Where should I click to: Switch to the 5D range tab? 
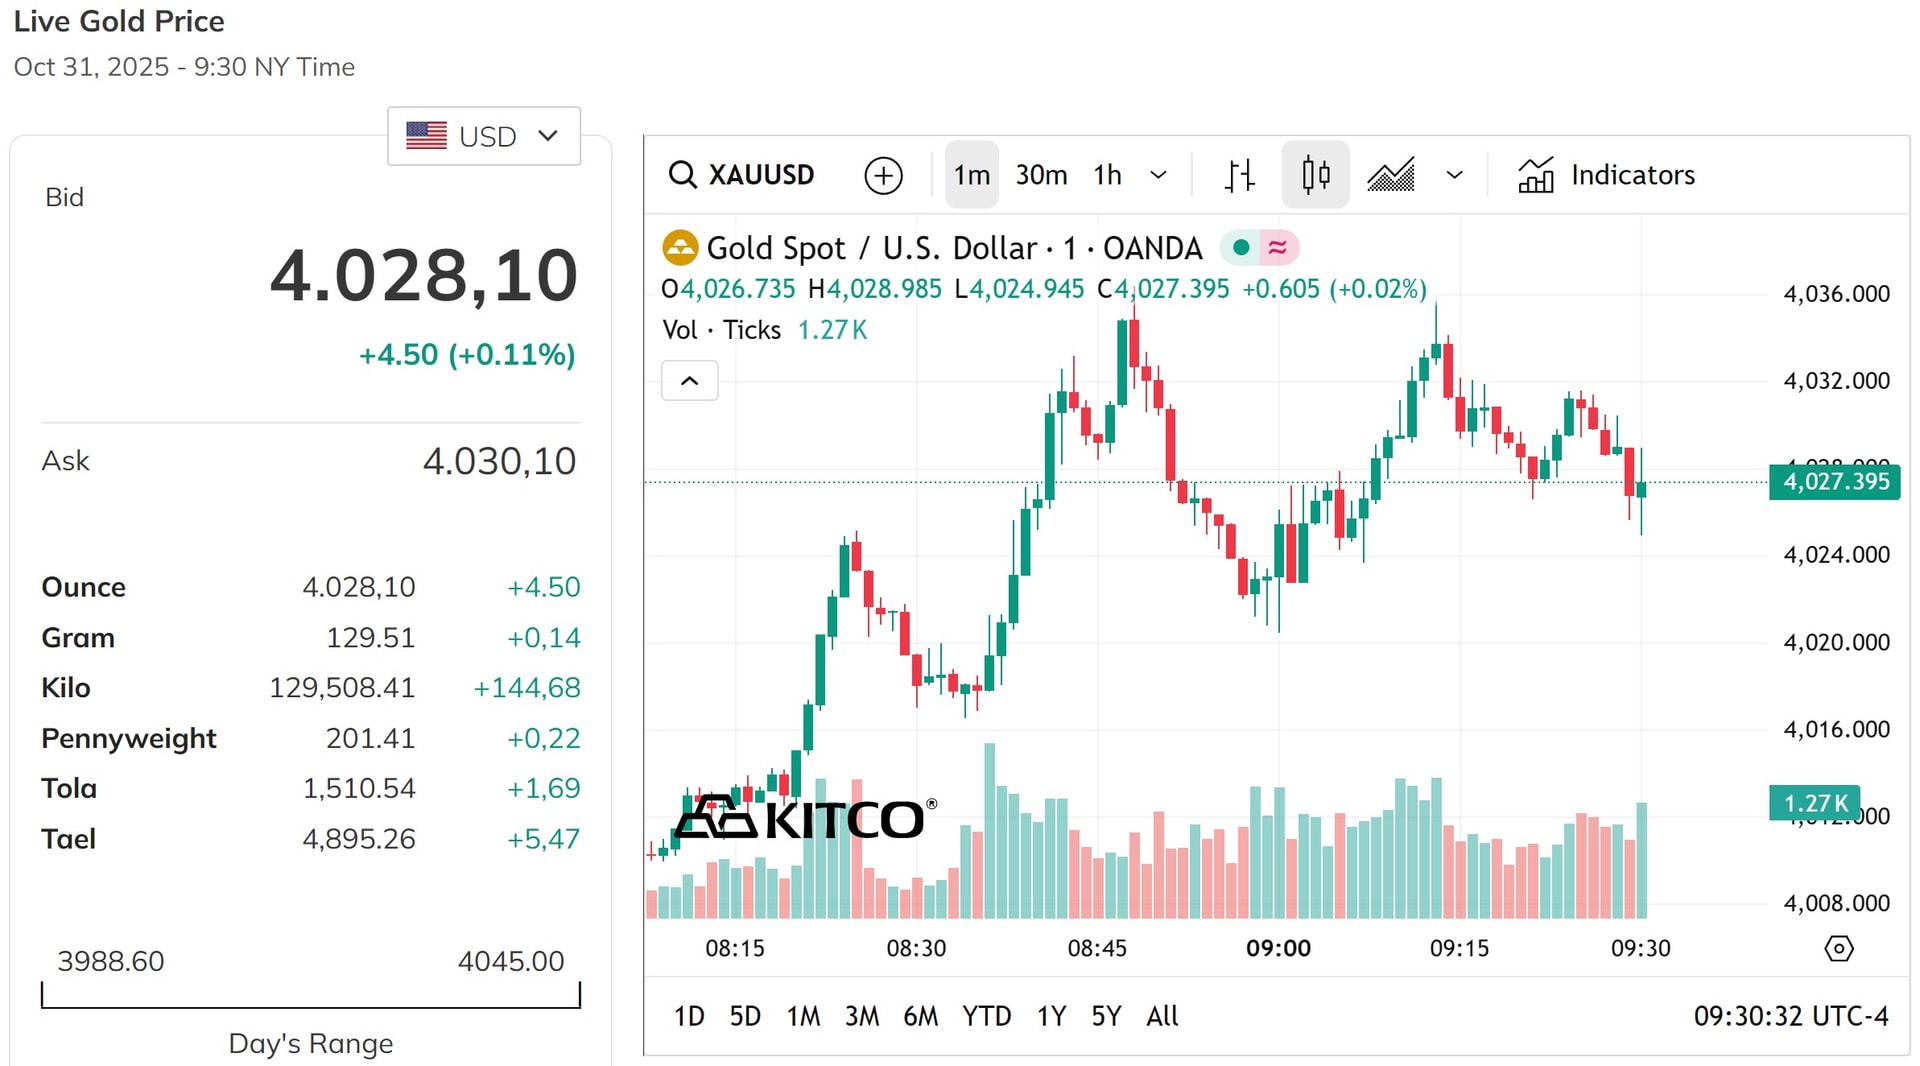click(x=745, y=1016)
